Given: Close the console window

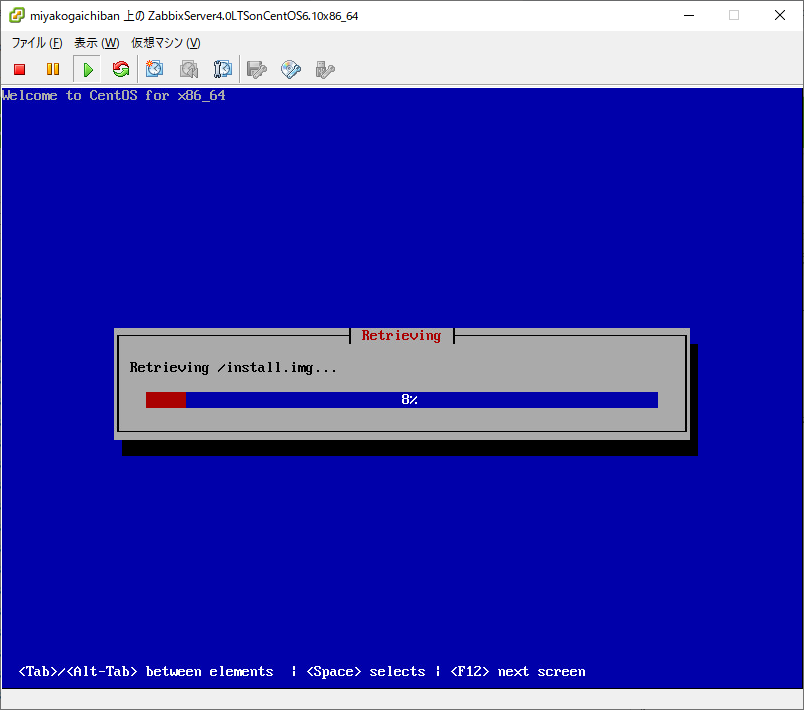Looking at the screenshot, I should (780, 15).
